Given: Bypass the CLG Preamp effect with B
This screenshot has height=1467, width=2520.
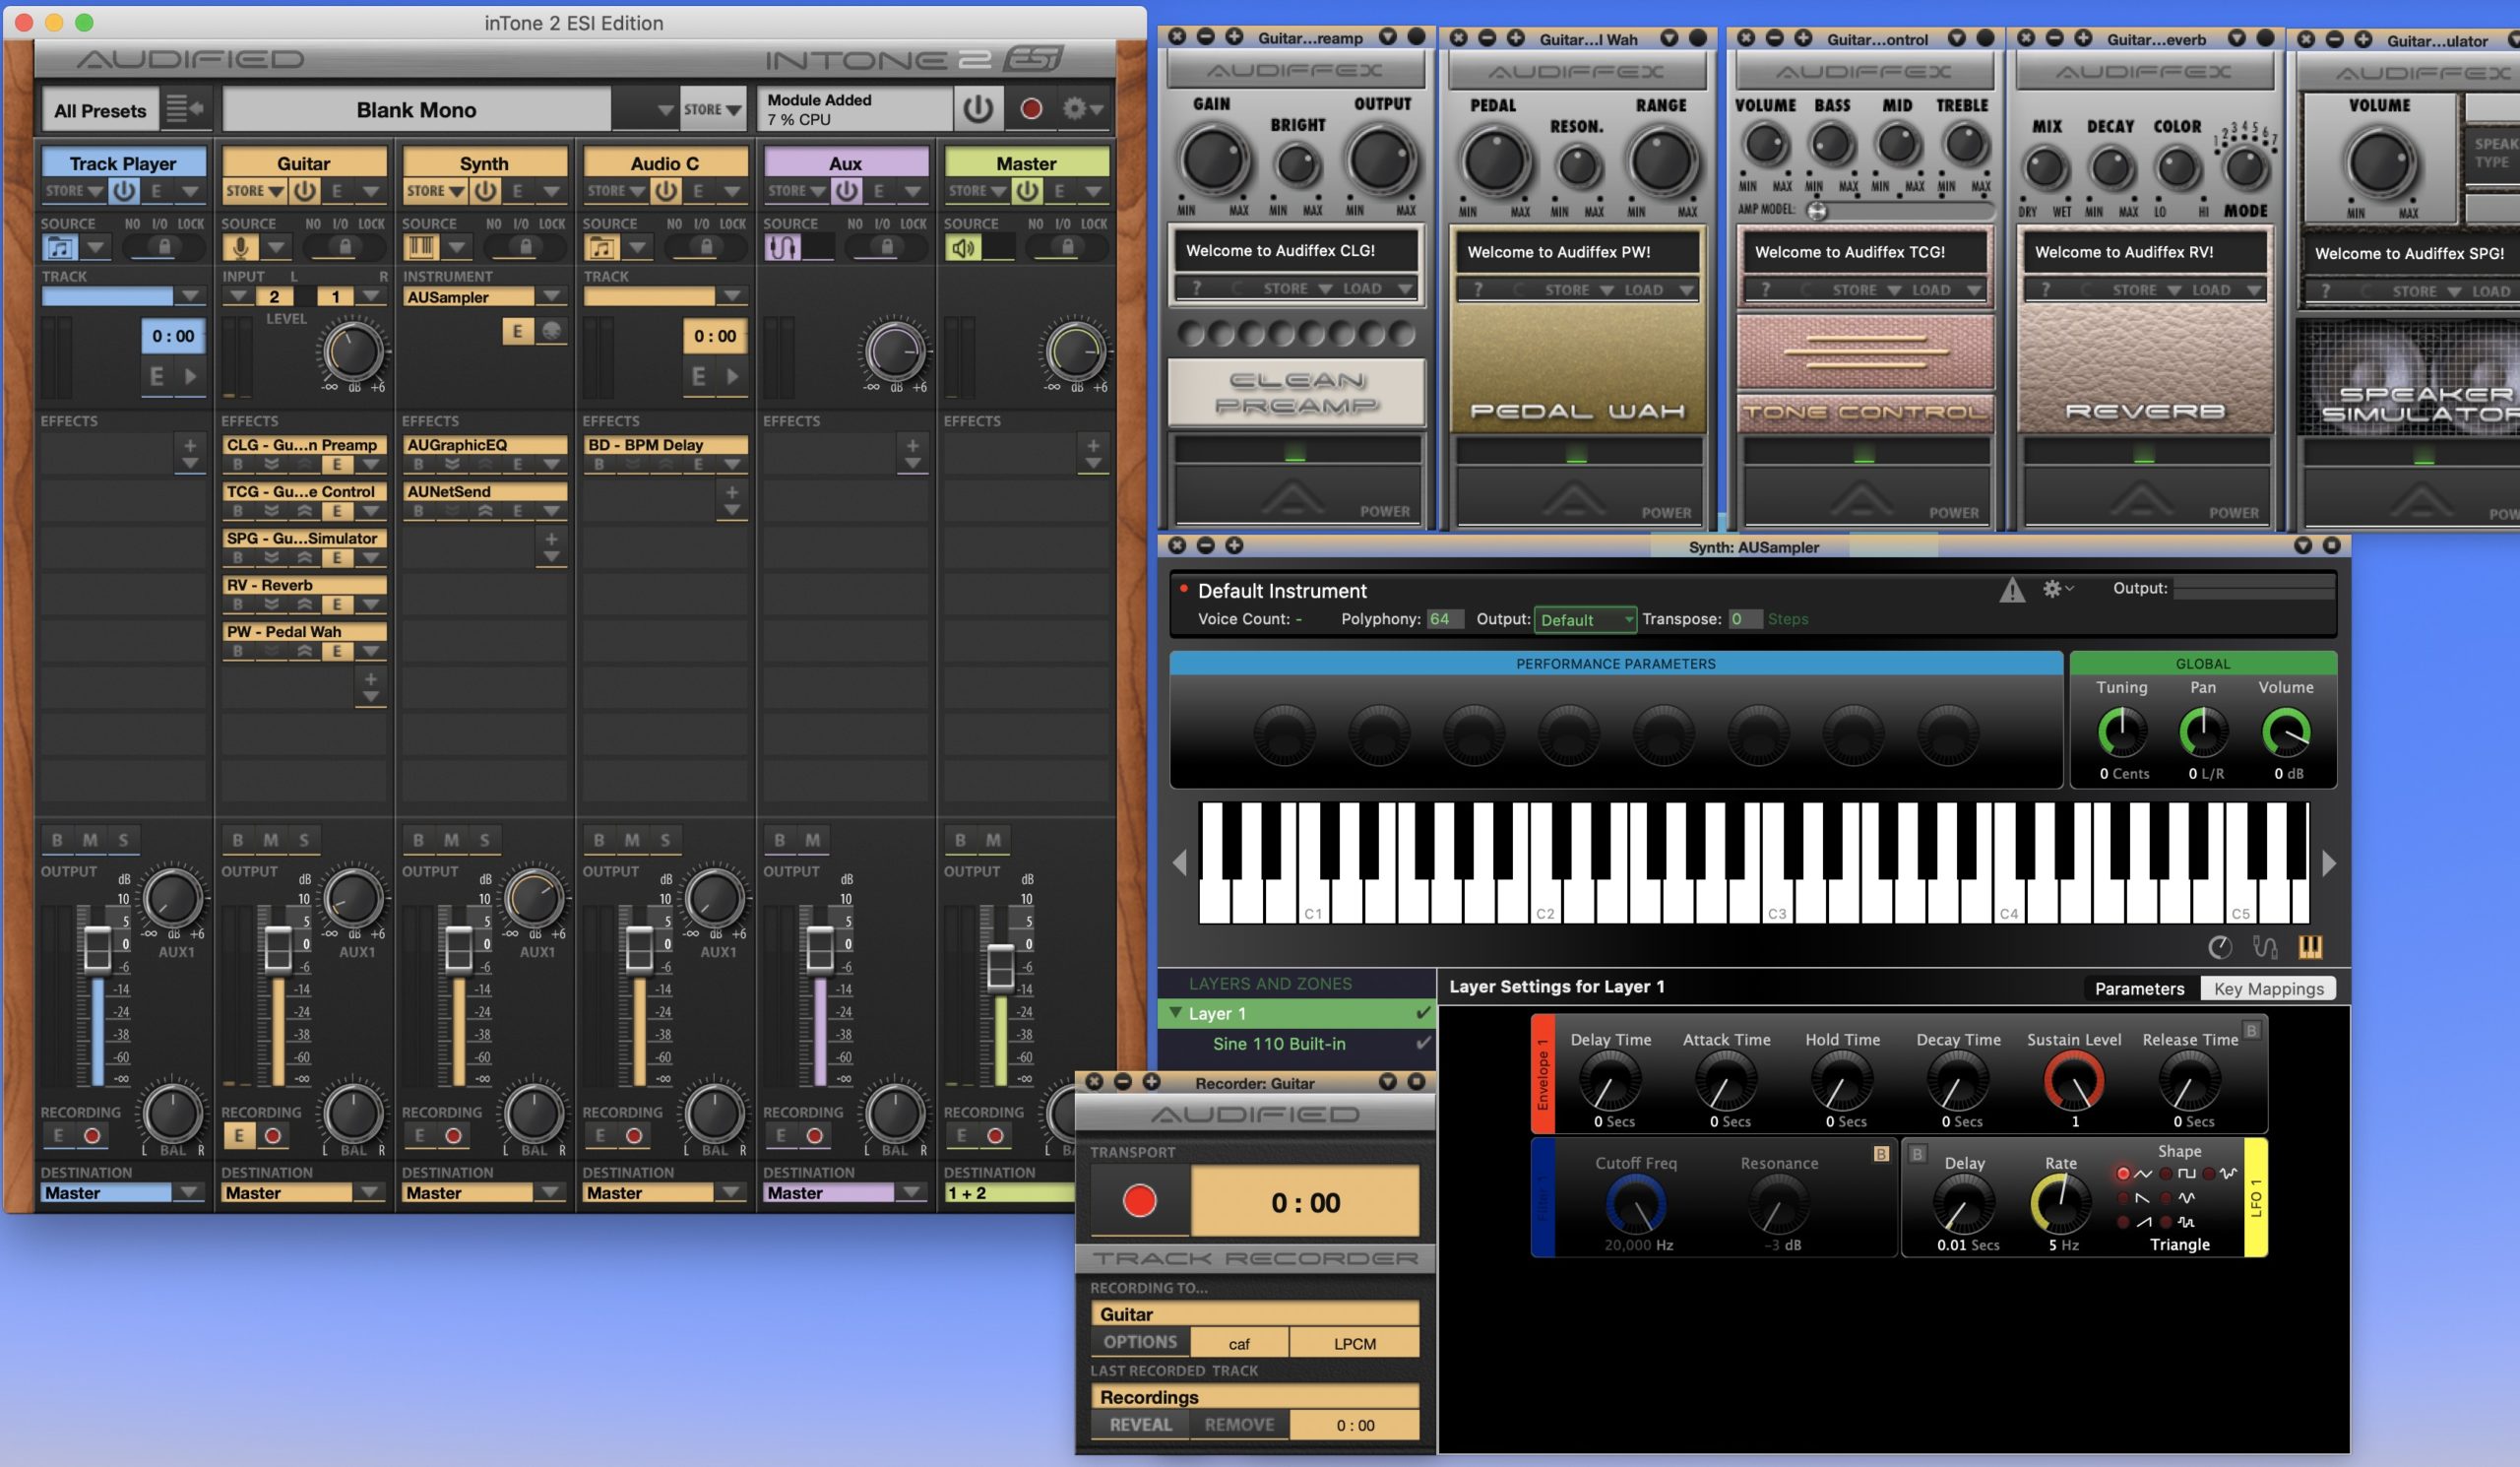Looking at the screenshot, I should tap(237, 464).
